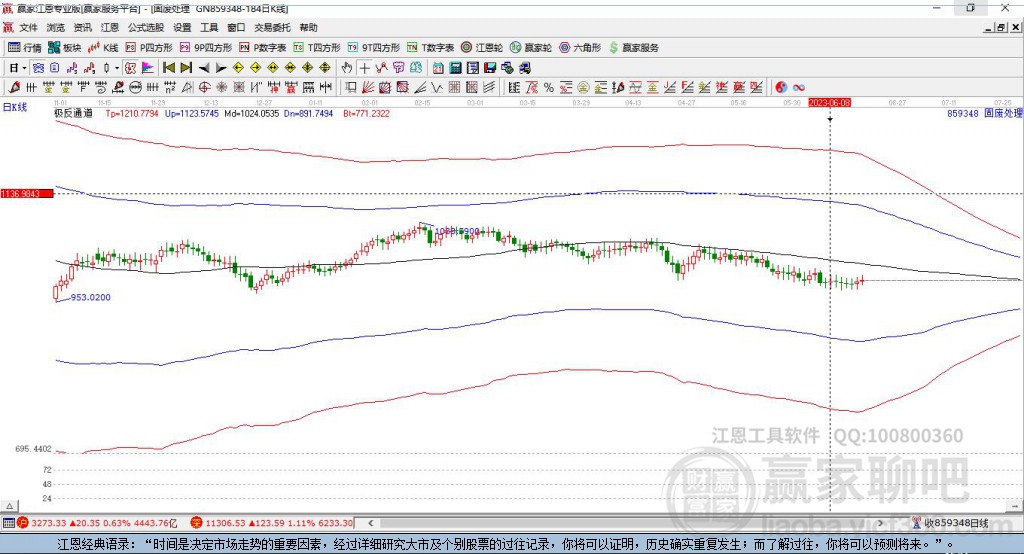The height and width of the screenshot is (554, 1024).
Task: Open the 六角形 hexagon tool
Action: pyautogui.click(x=580, y=48)
